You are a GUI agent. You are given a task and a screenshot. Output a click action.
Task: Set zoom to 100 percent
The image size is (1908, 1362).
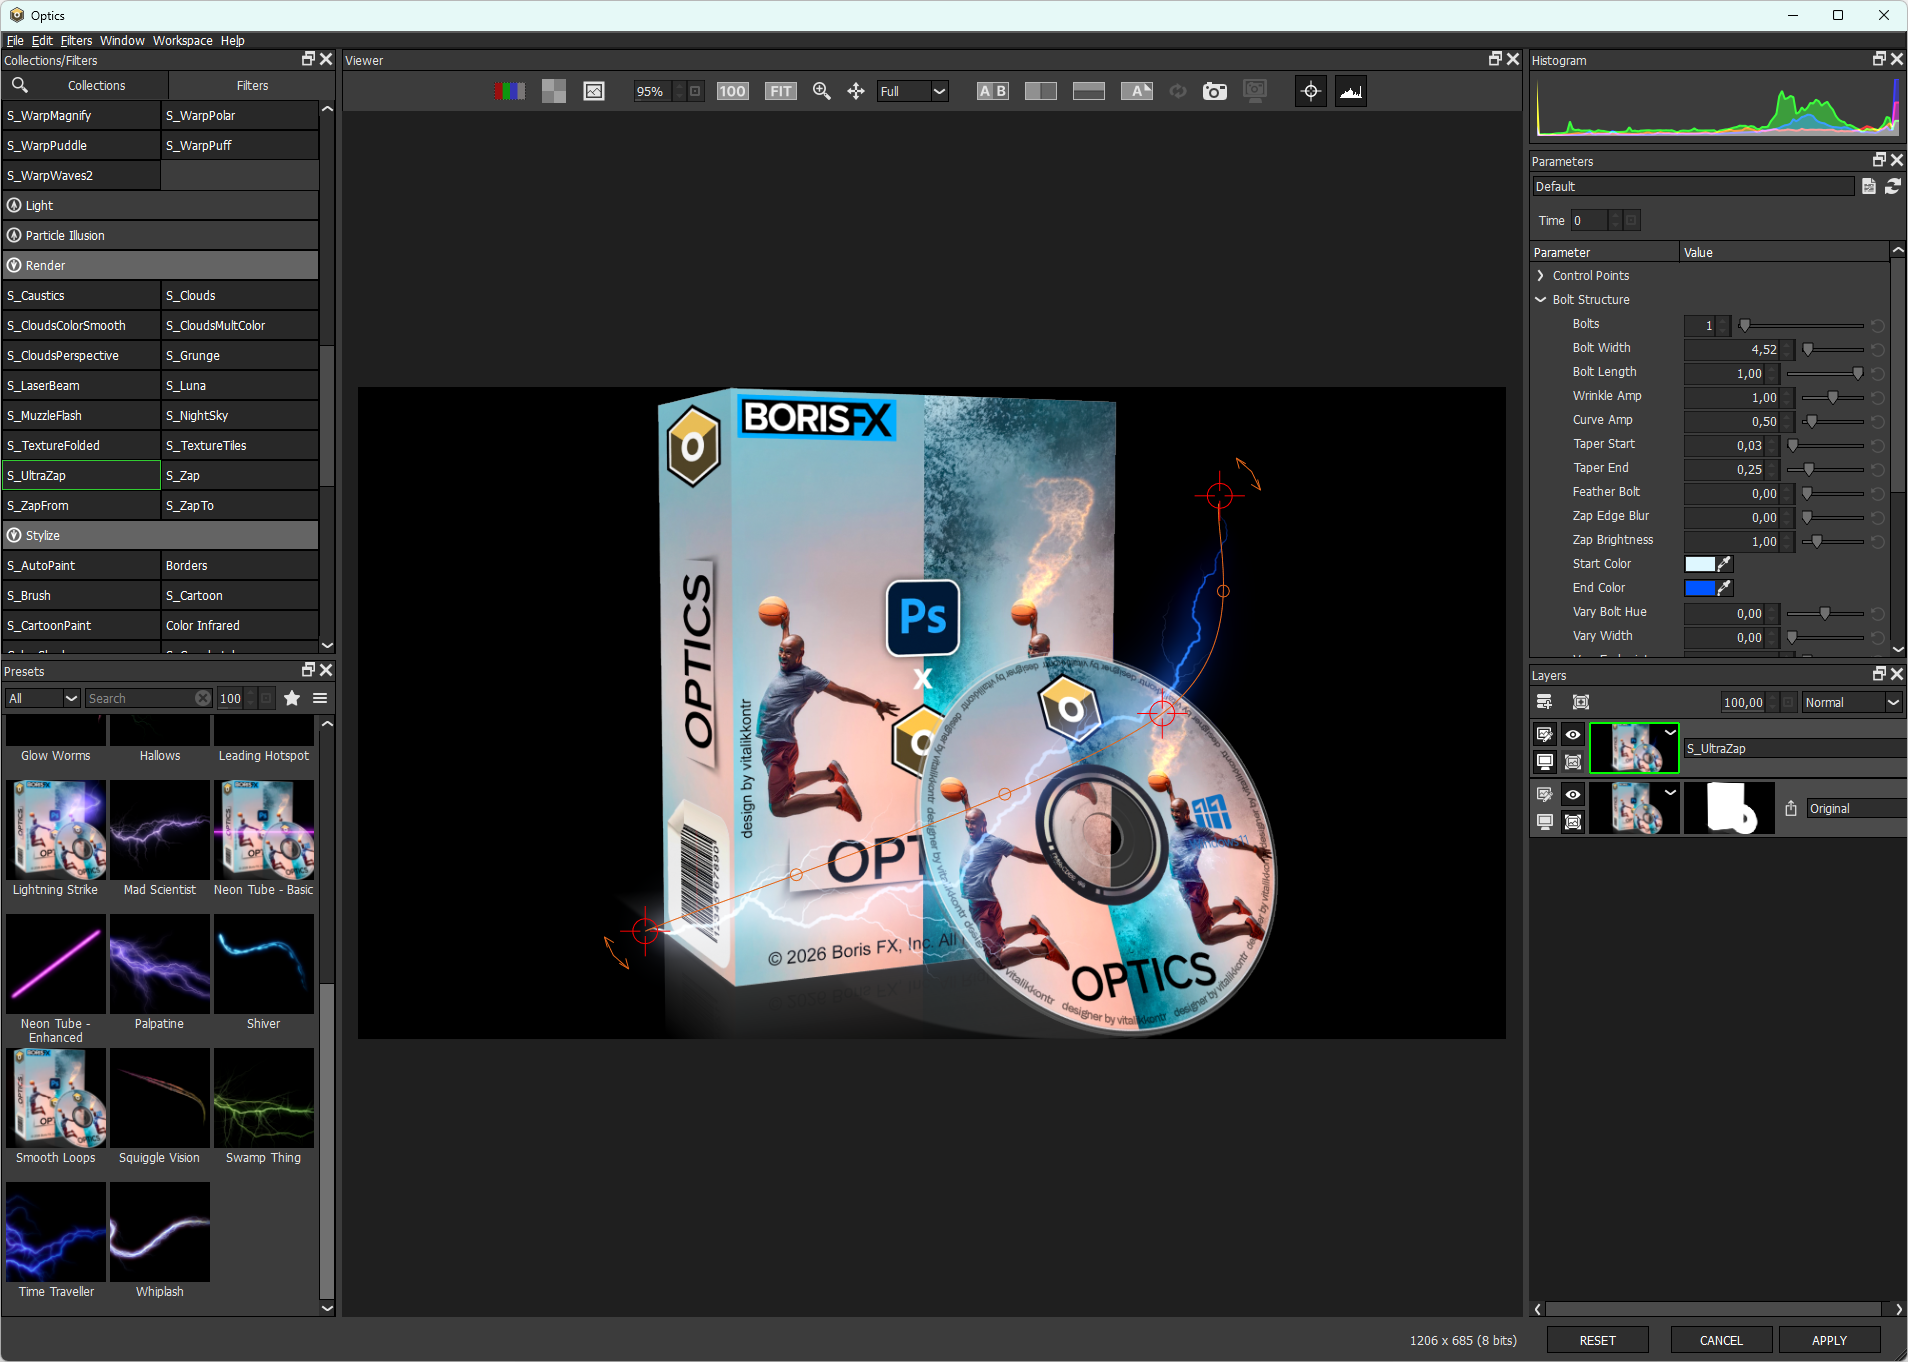tap(733, 91)
